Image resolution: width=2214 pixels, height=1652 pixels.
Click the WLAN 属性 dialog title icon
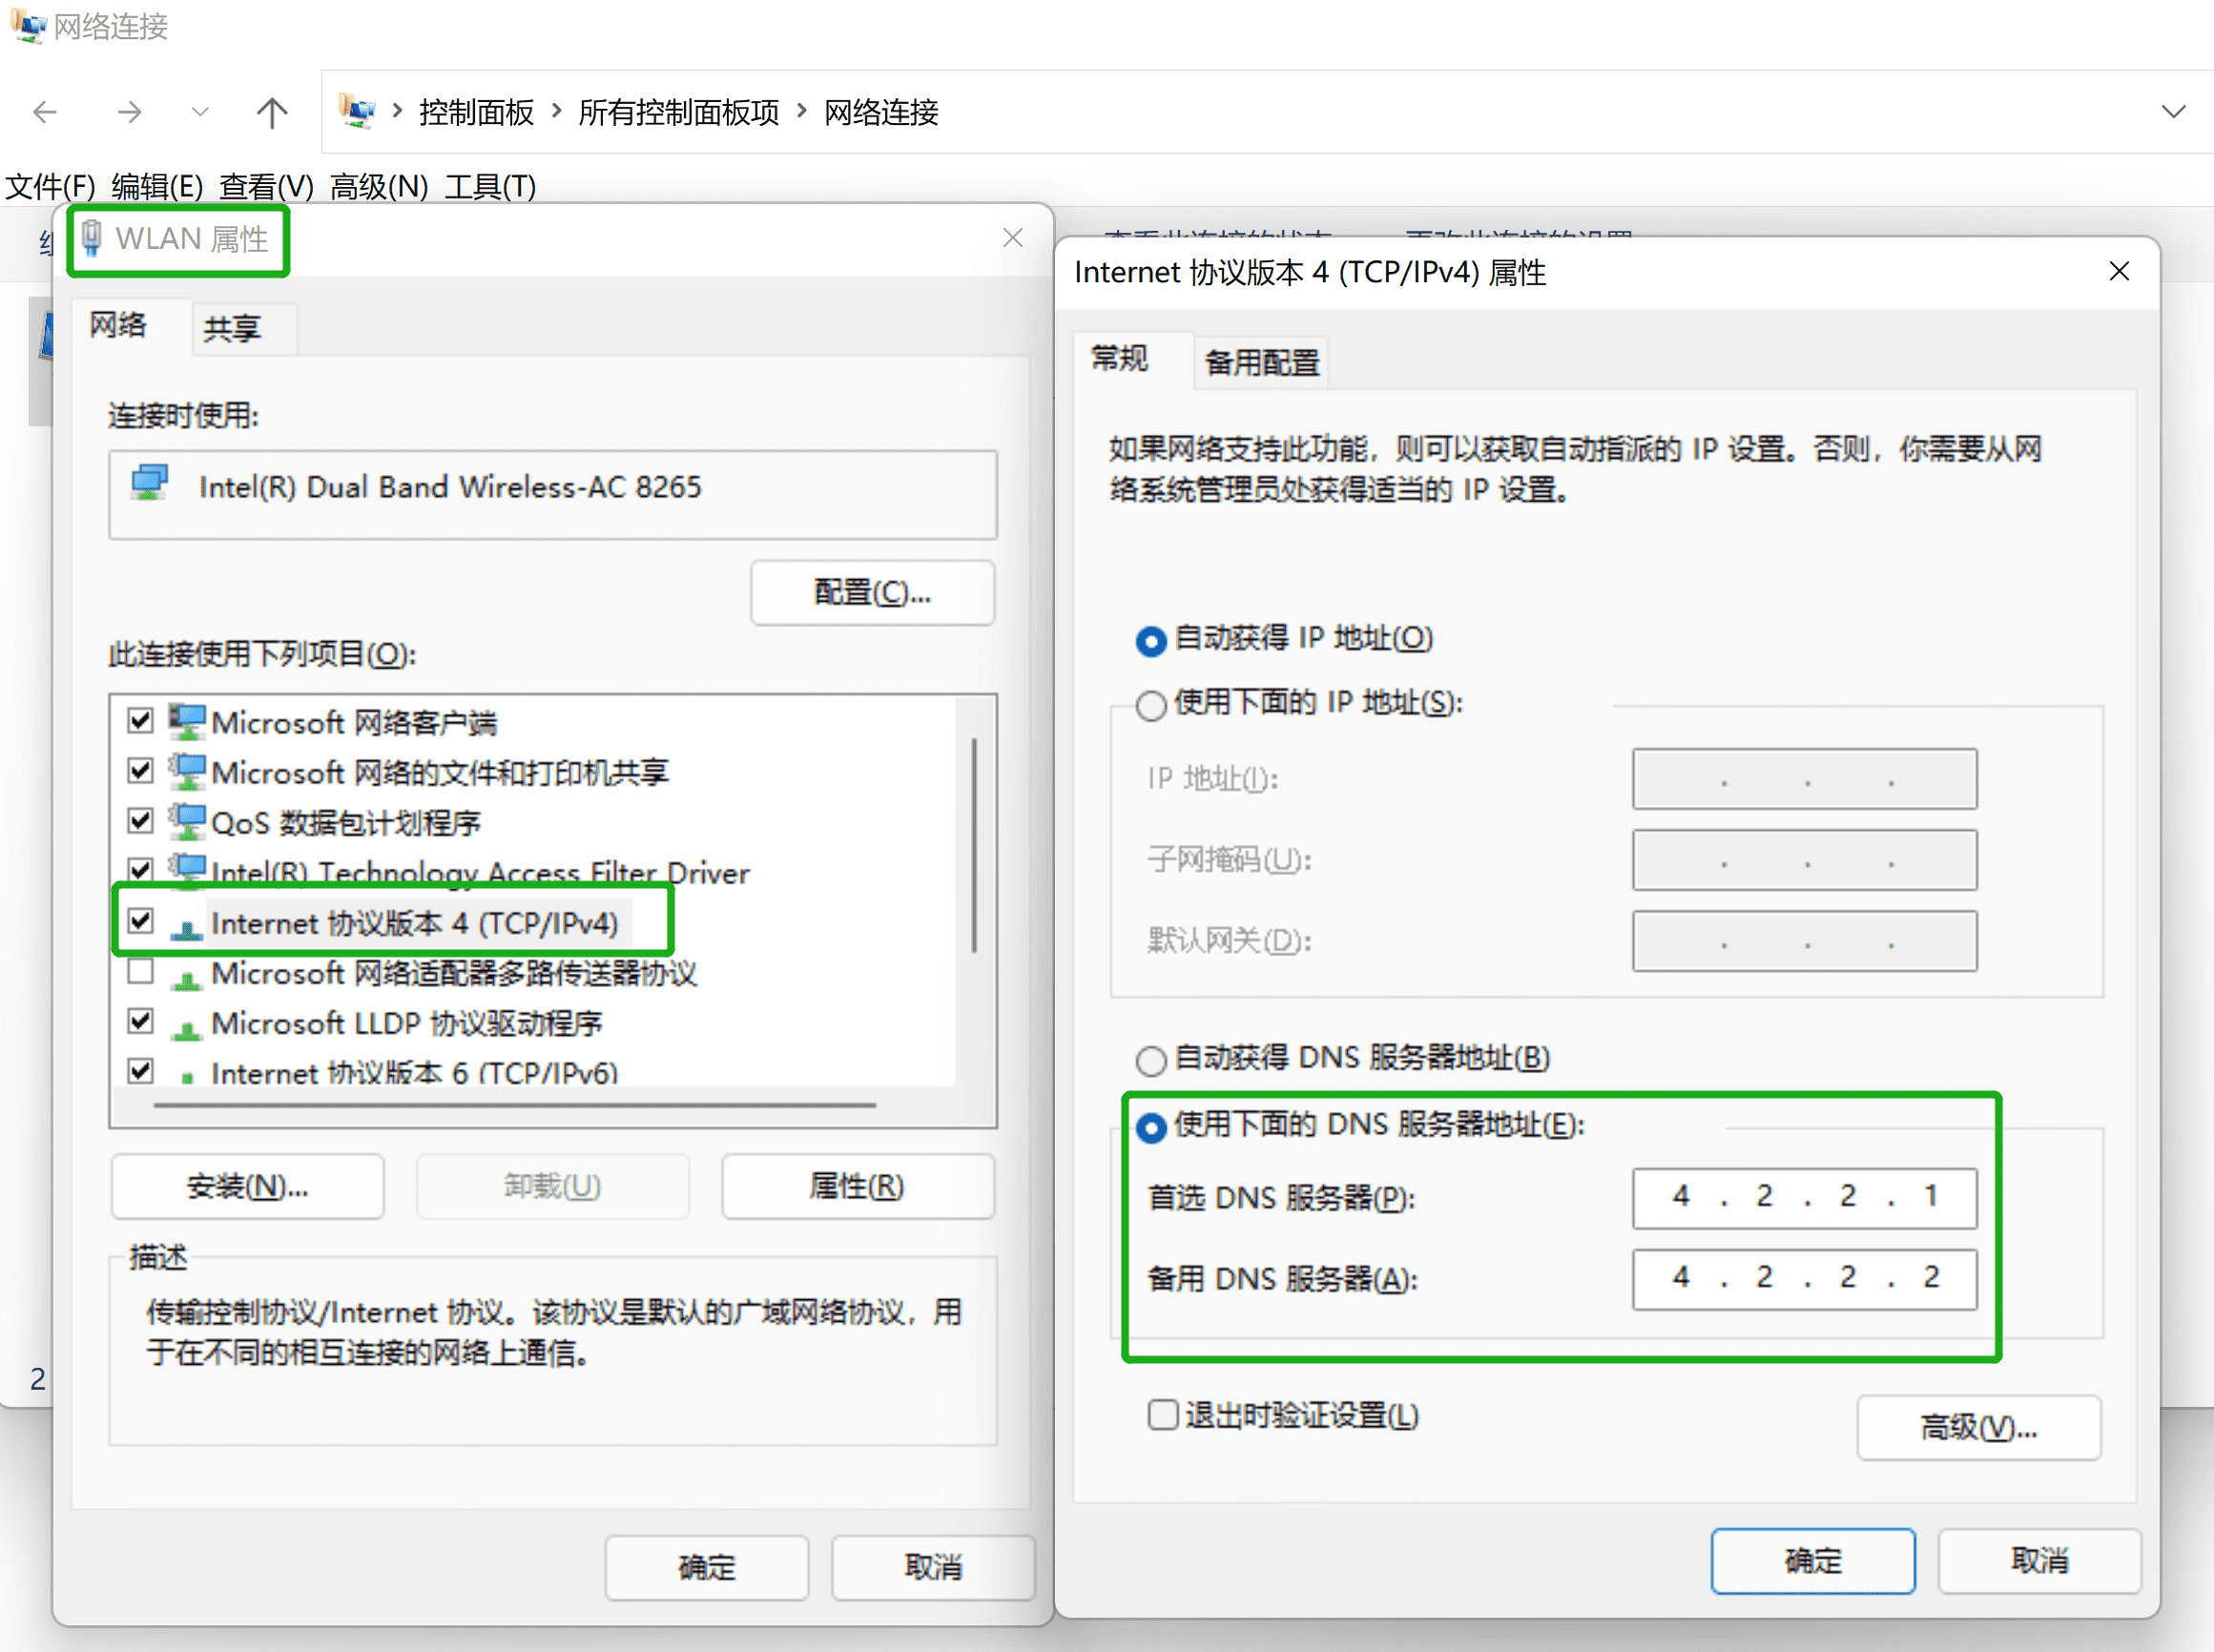pos(93,238)
